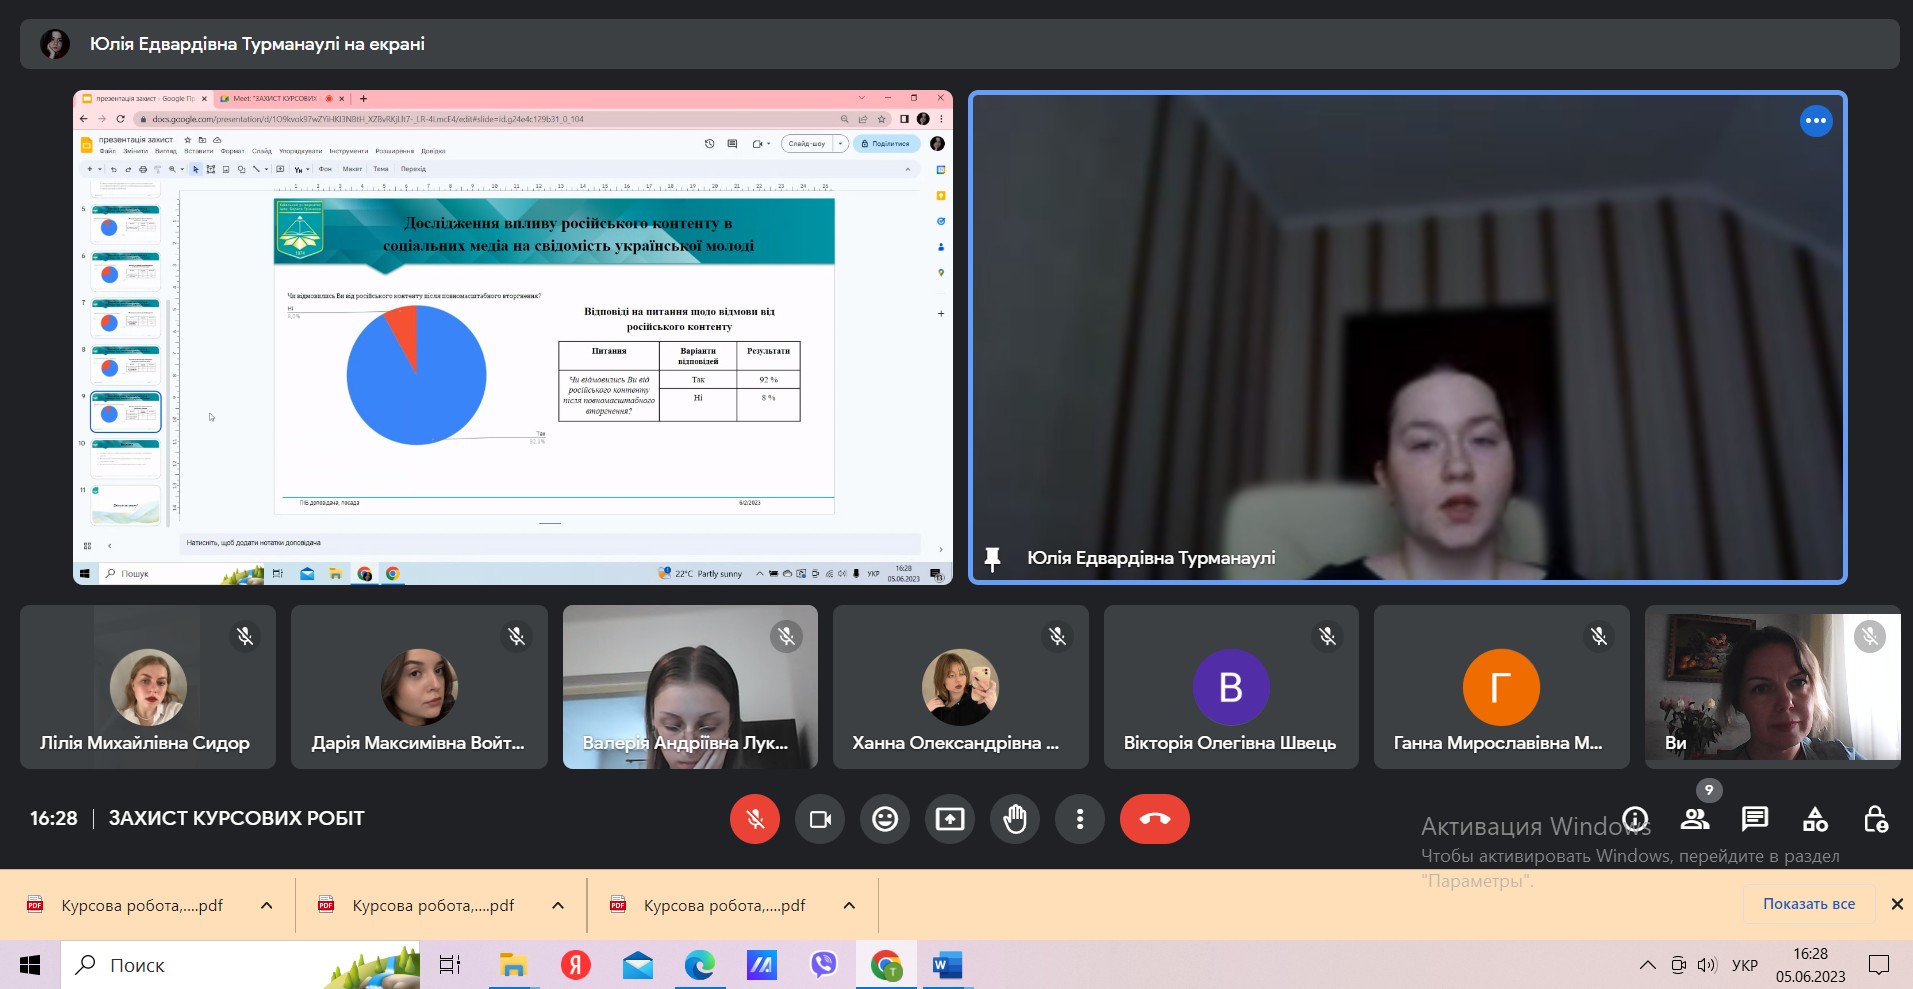Expand options for first Курсова робота pdf download
The height and width of the screenshot is (989, 1913).
tap(266, 905)
